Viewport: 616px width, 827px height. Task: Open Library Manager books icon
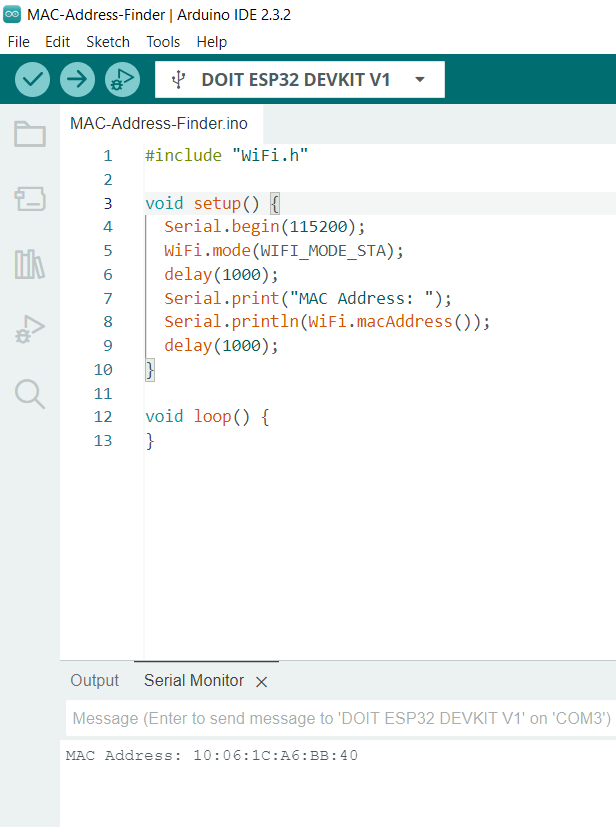[30, 264]
